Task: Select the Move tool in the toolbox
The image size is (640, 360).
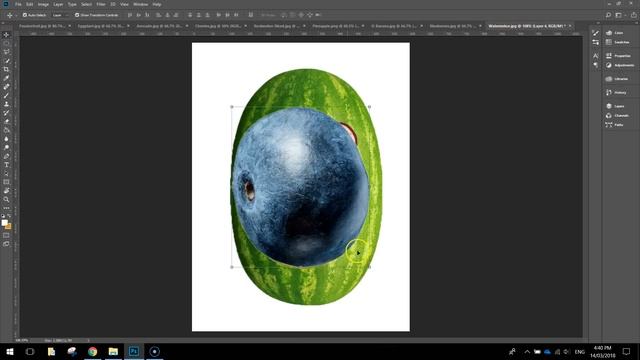Action: tap(6, 35)
